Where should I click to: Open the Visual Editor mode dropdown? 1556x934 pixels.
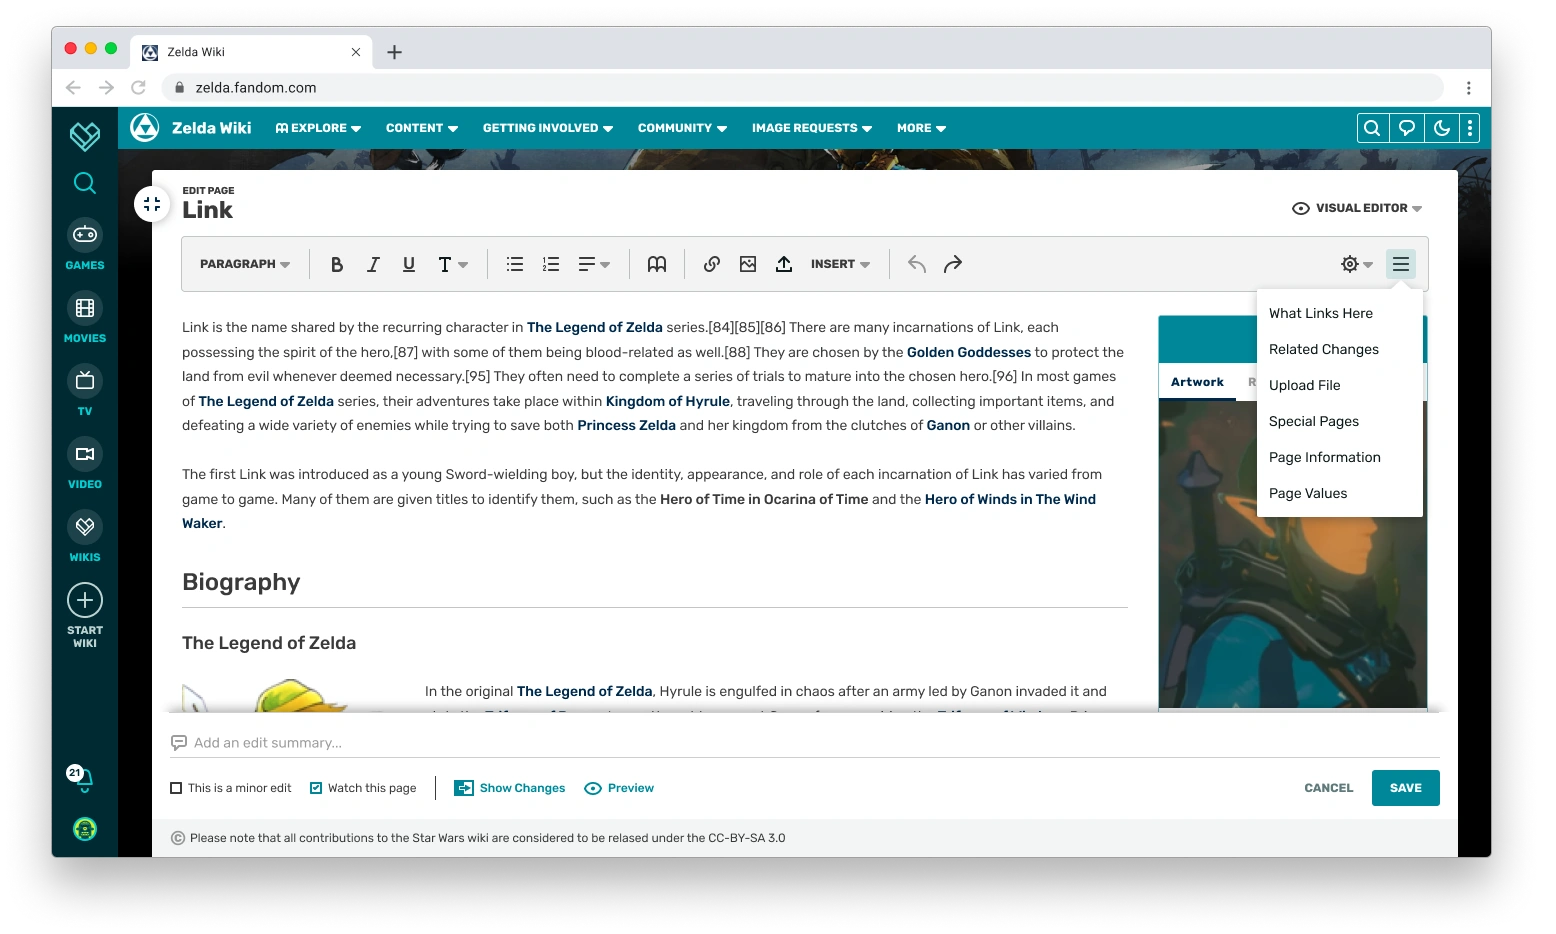tap(1357, 208)
